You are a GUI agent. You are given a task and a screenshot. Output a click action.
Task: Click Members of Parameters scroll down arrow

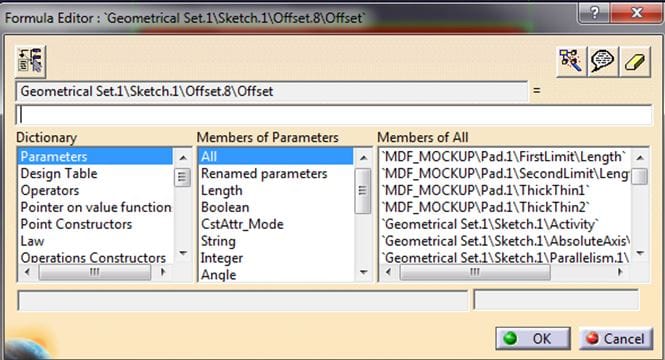(363, 272)
